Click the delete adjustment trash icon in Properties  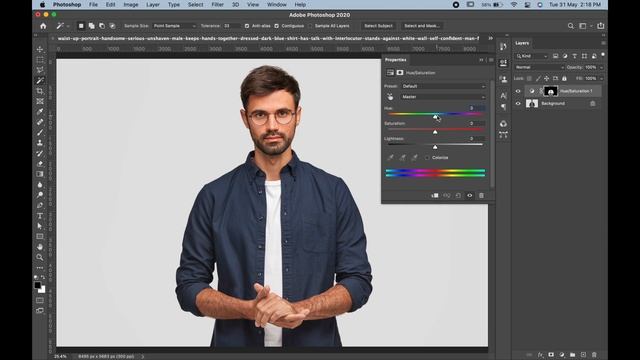(x=481, y=196)
